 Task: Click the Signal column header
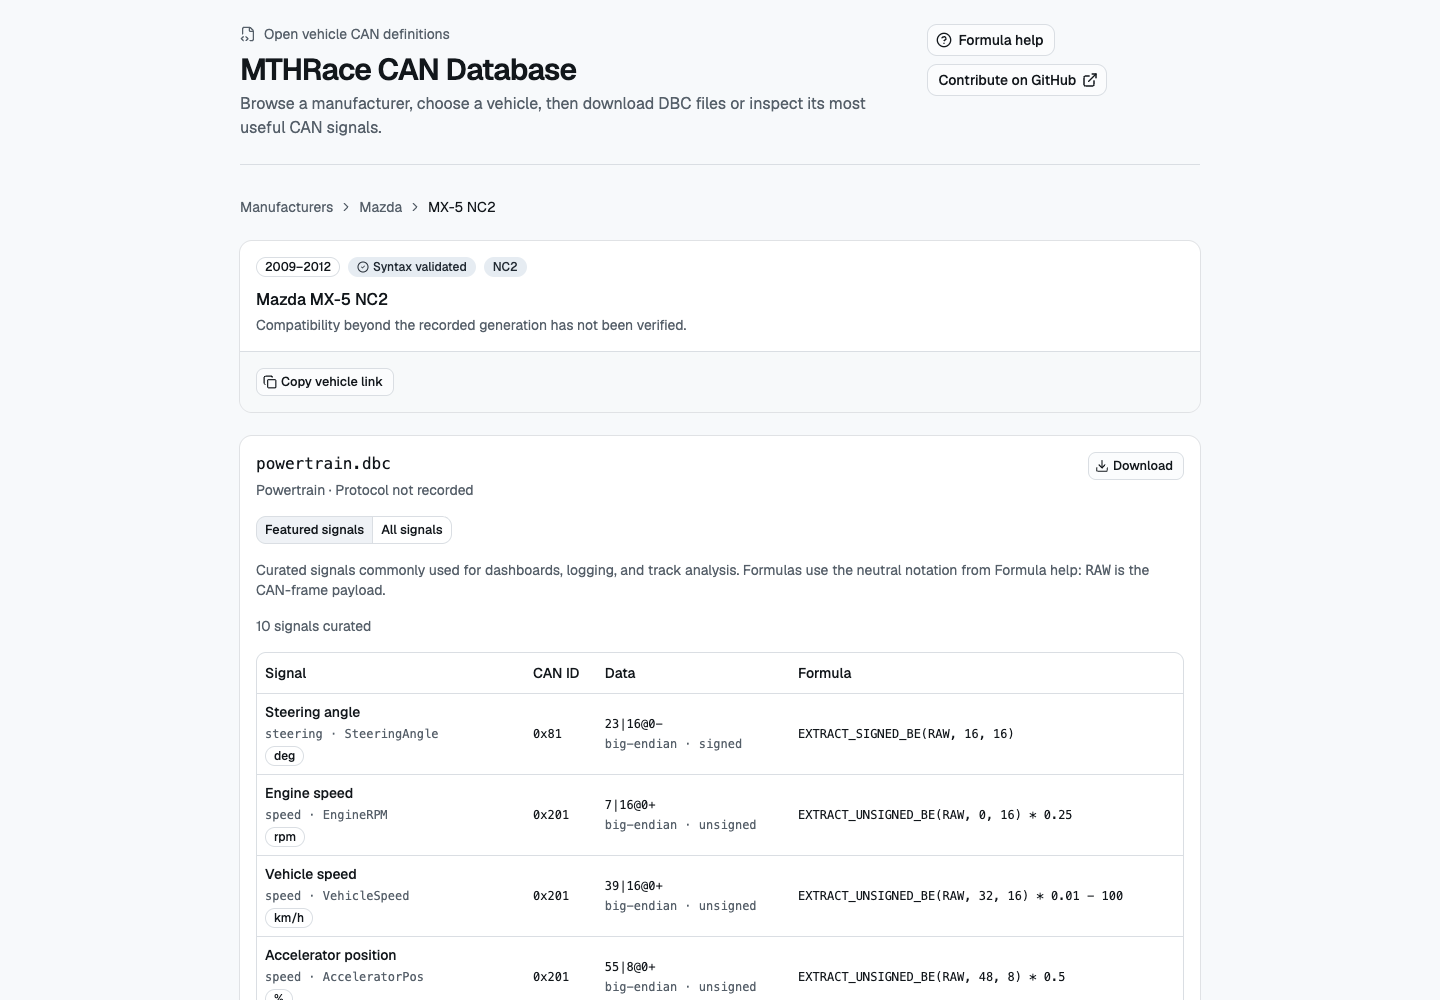click(285, 673)
